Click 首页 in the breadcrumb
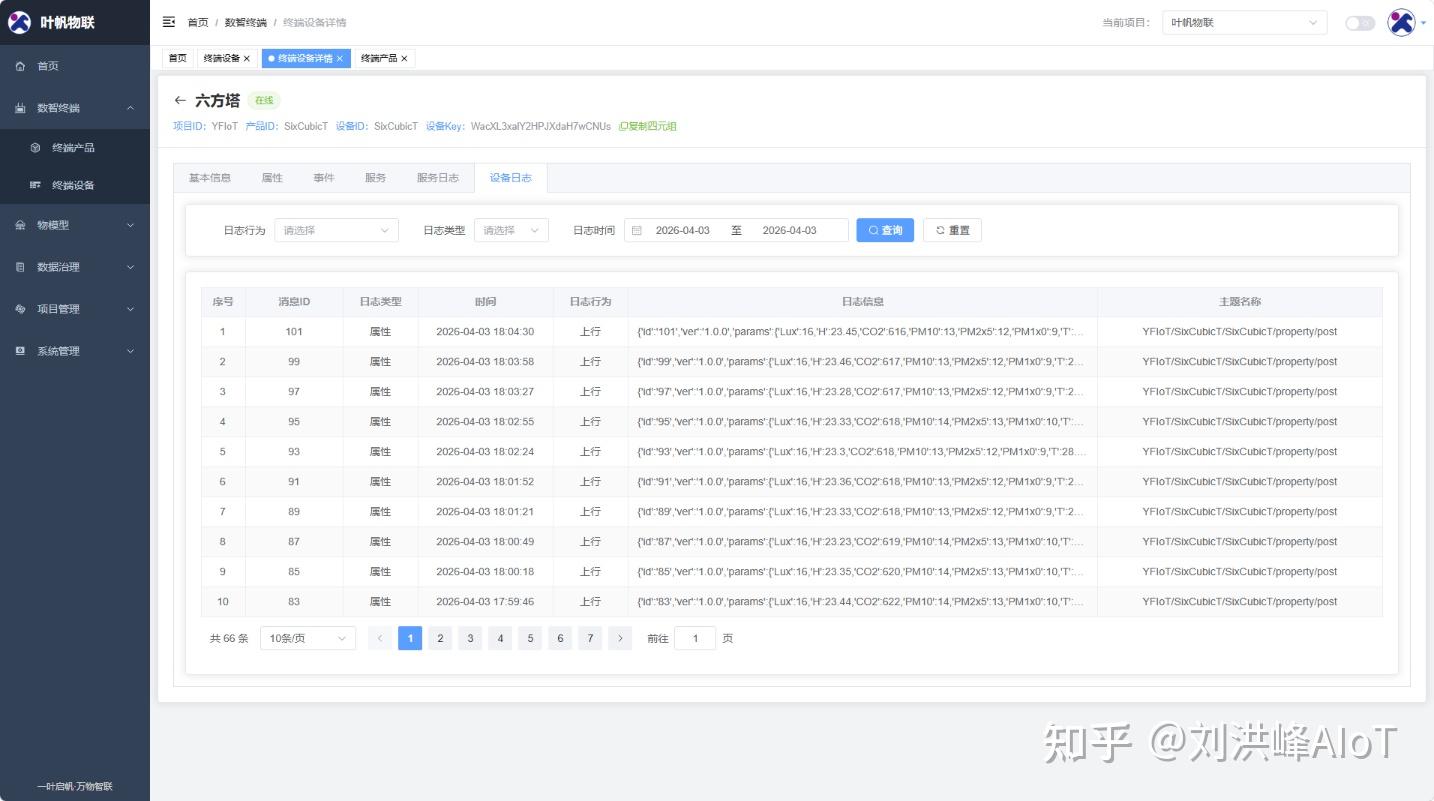The width and height of the screenshot is (1434, 801). [198, 22]
